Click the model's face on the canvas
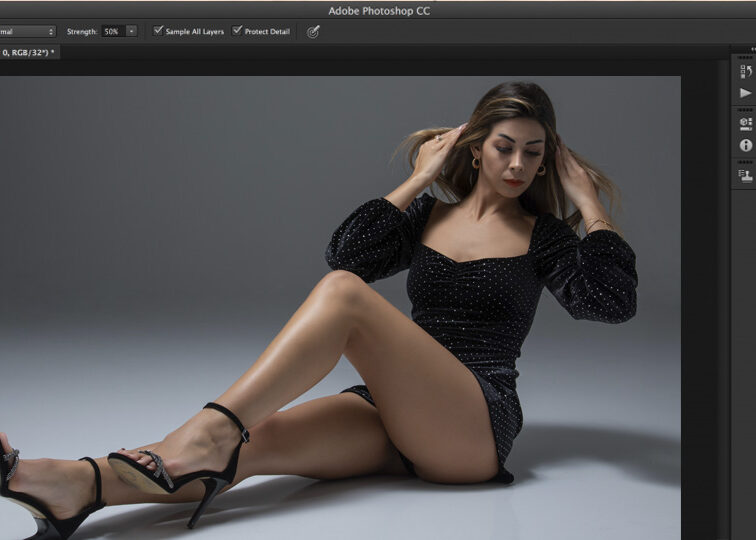 513,153
